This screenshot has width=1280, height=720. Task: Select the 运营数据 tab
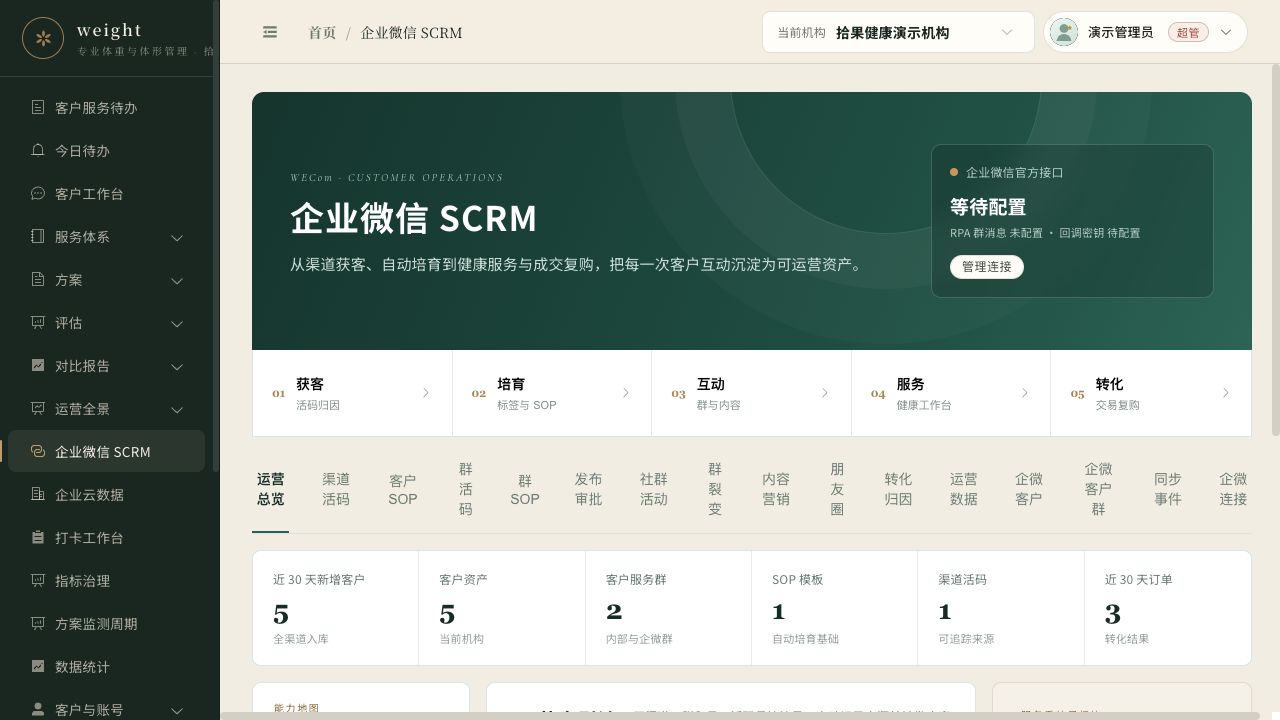(964, 489)
